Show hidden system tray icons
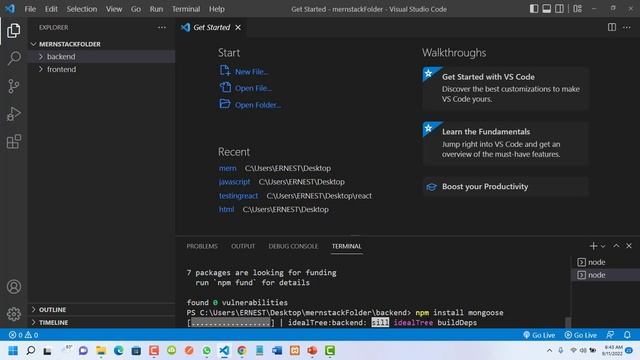 (x=549, y=351)
